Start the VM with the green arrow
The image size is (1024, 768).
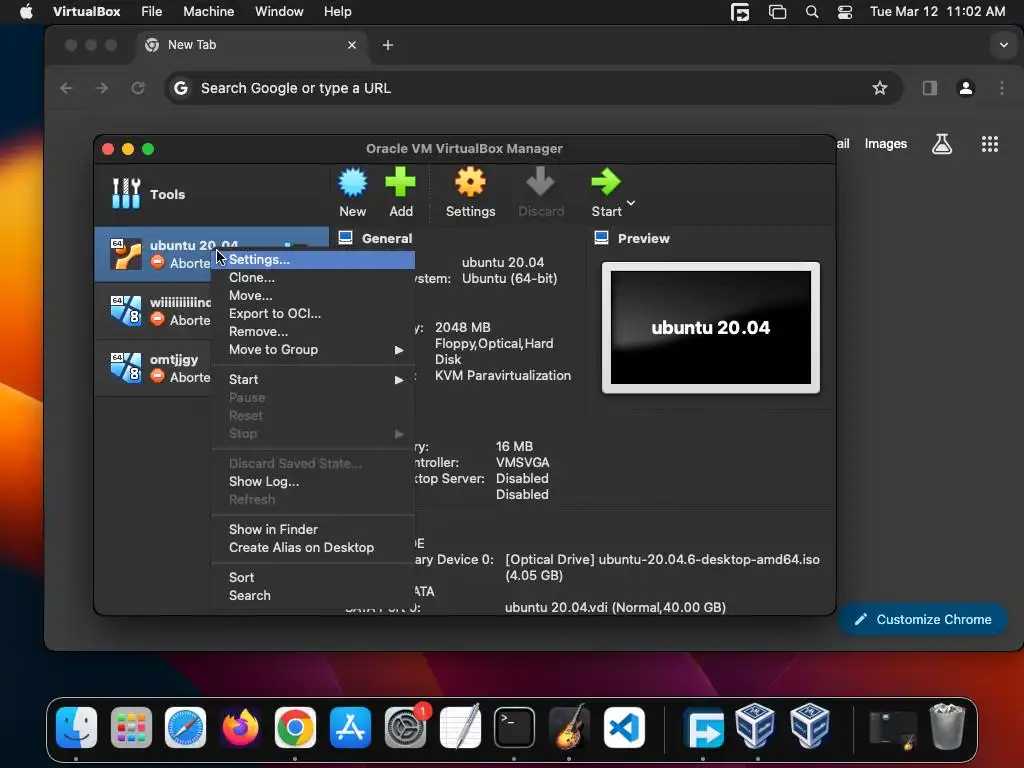coord(605,182)
